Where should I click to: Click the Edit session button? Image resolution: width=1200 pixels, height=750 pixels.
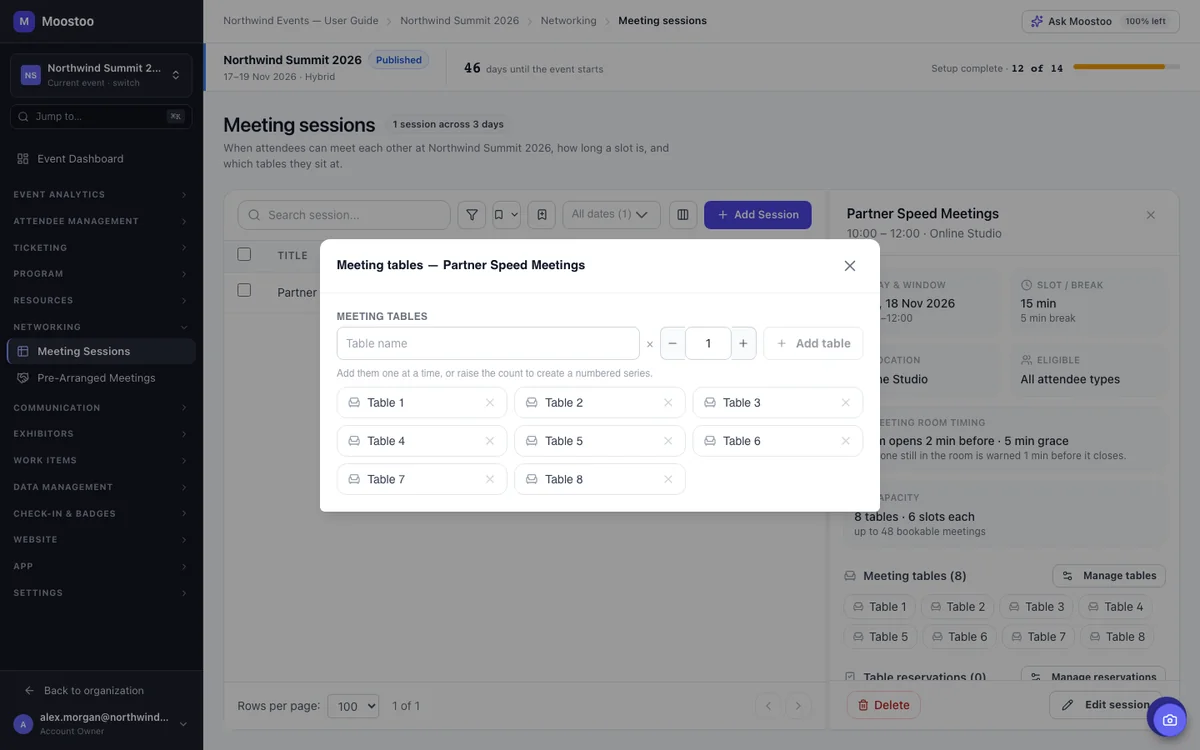click(x=1104, y=705)
